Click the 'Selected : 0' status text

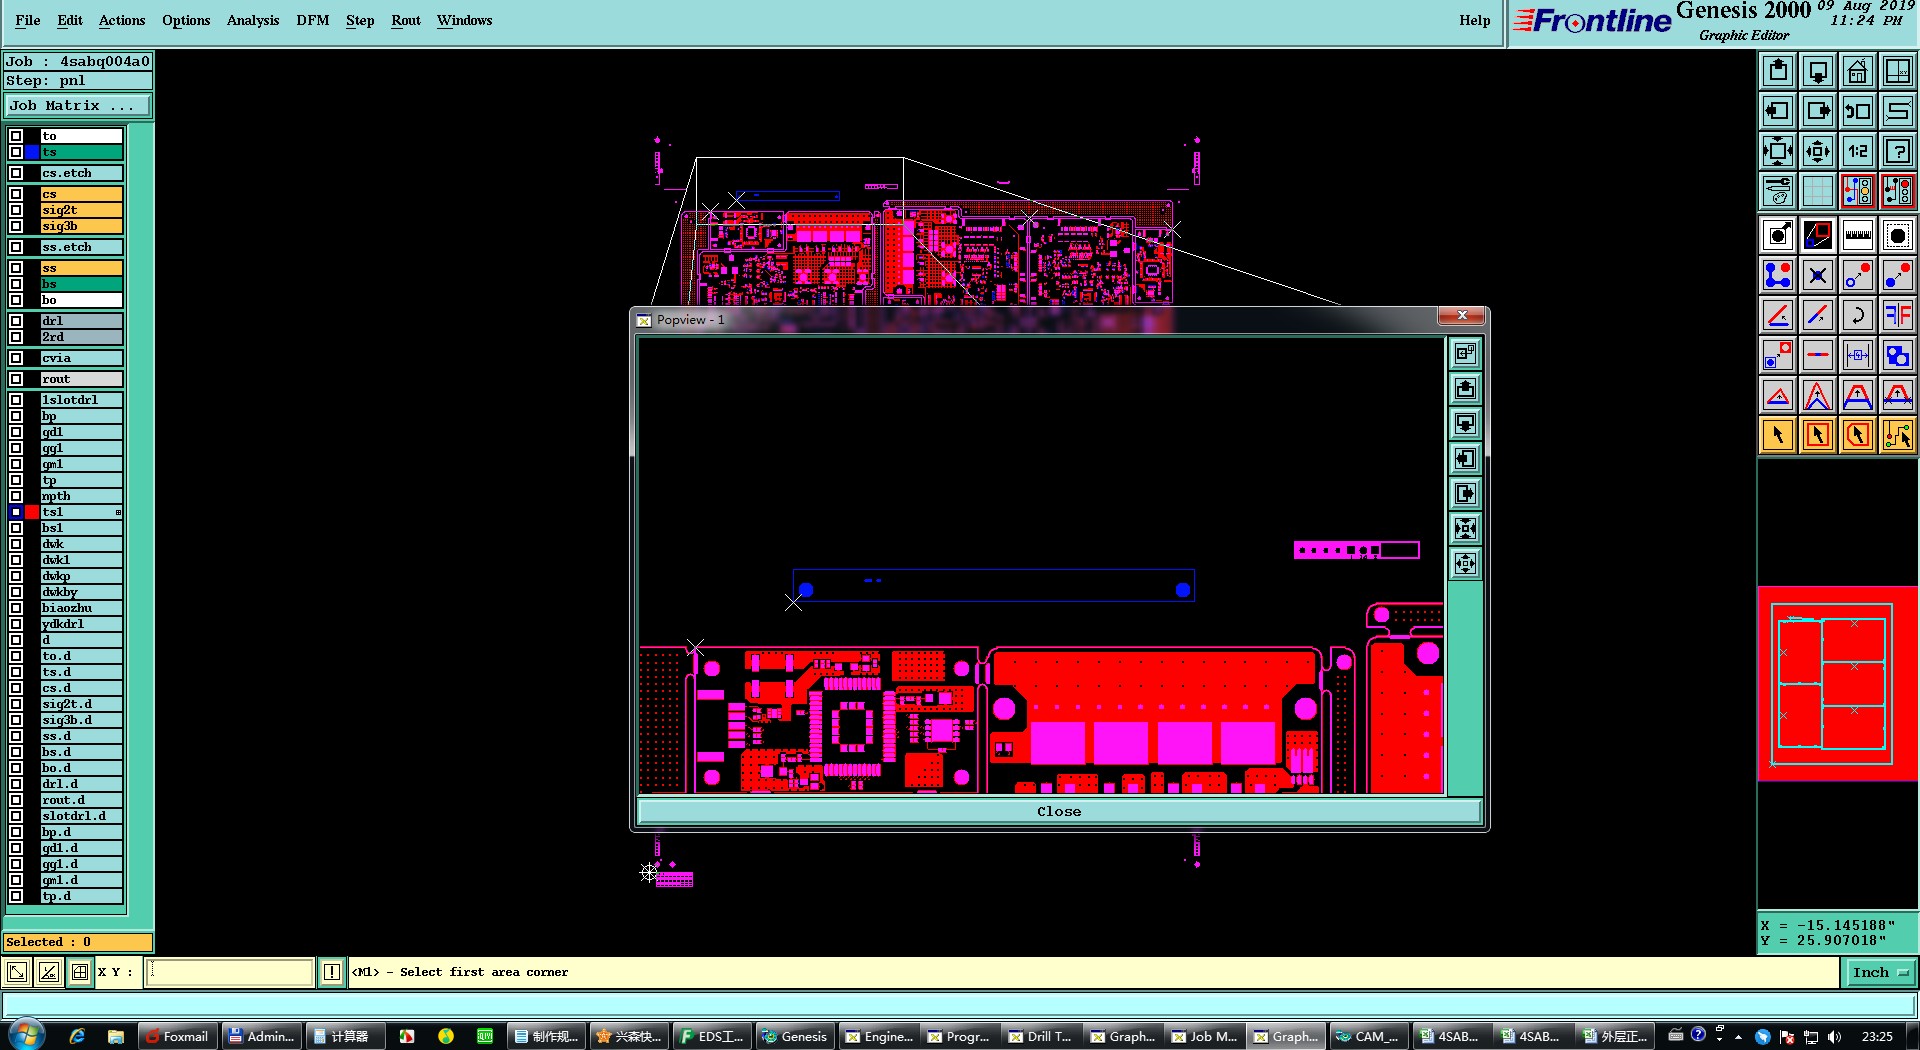pyautogui.click(x=48, y=942)
